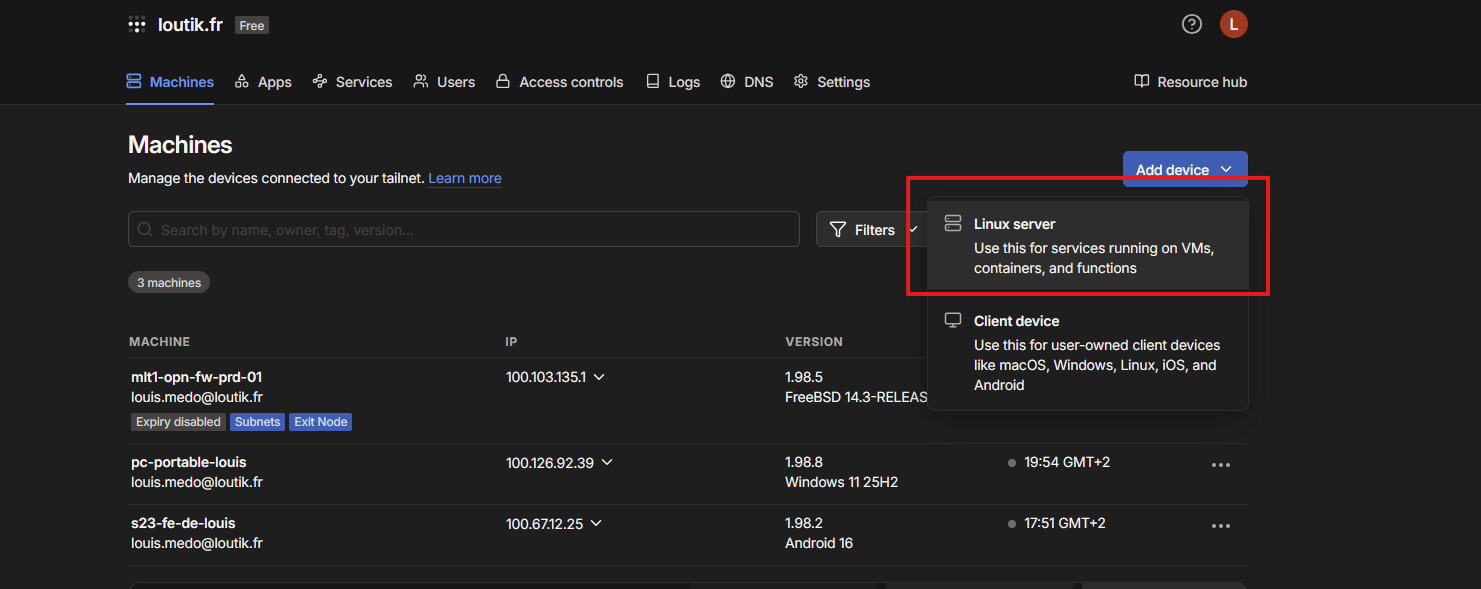Click the Tailscale dots logo icon
Image resolution: width=1481 pixels, height=589 pixels.
[x=137, y=25]
